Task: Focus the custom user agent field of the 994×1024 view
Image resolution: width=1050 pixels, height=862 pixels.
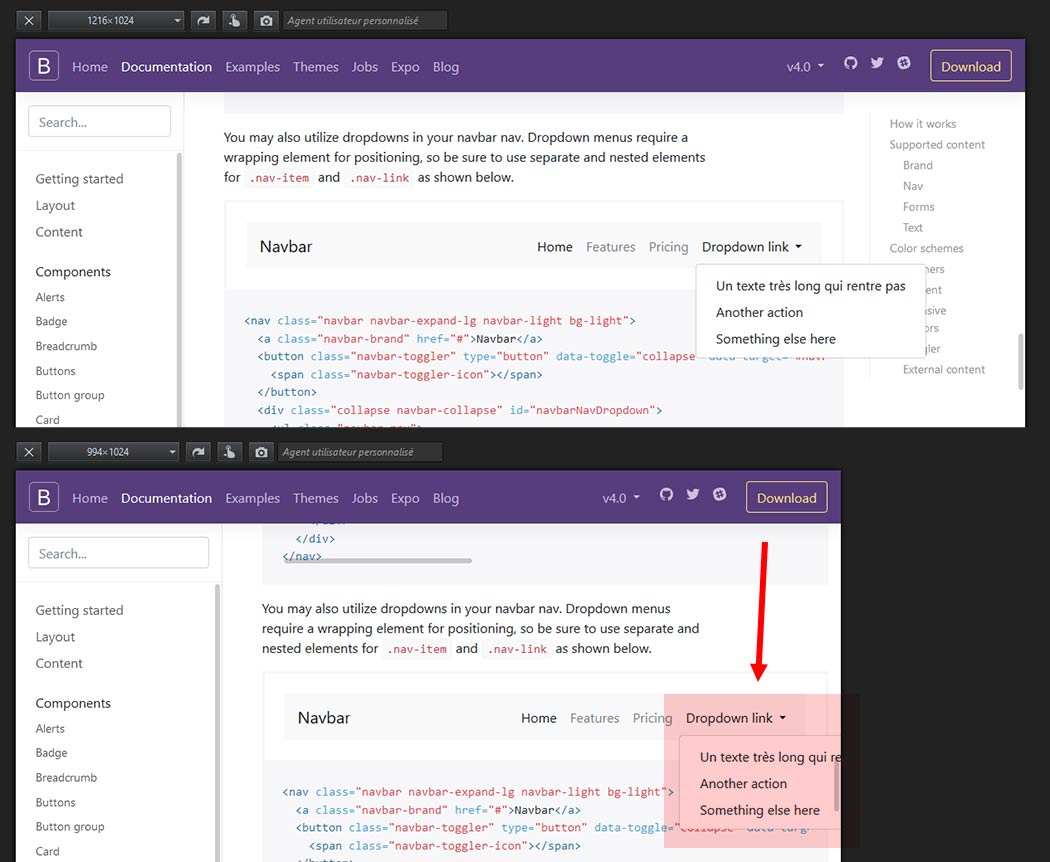Action: point(360,452)
